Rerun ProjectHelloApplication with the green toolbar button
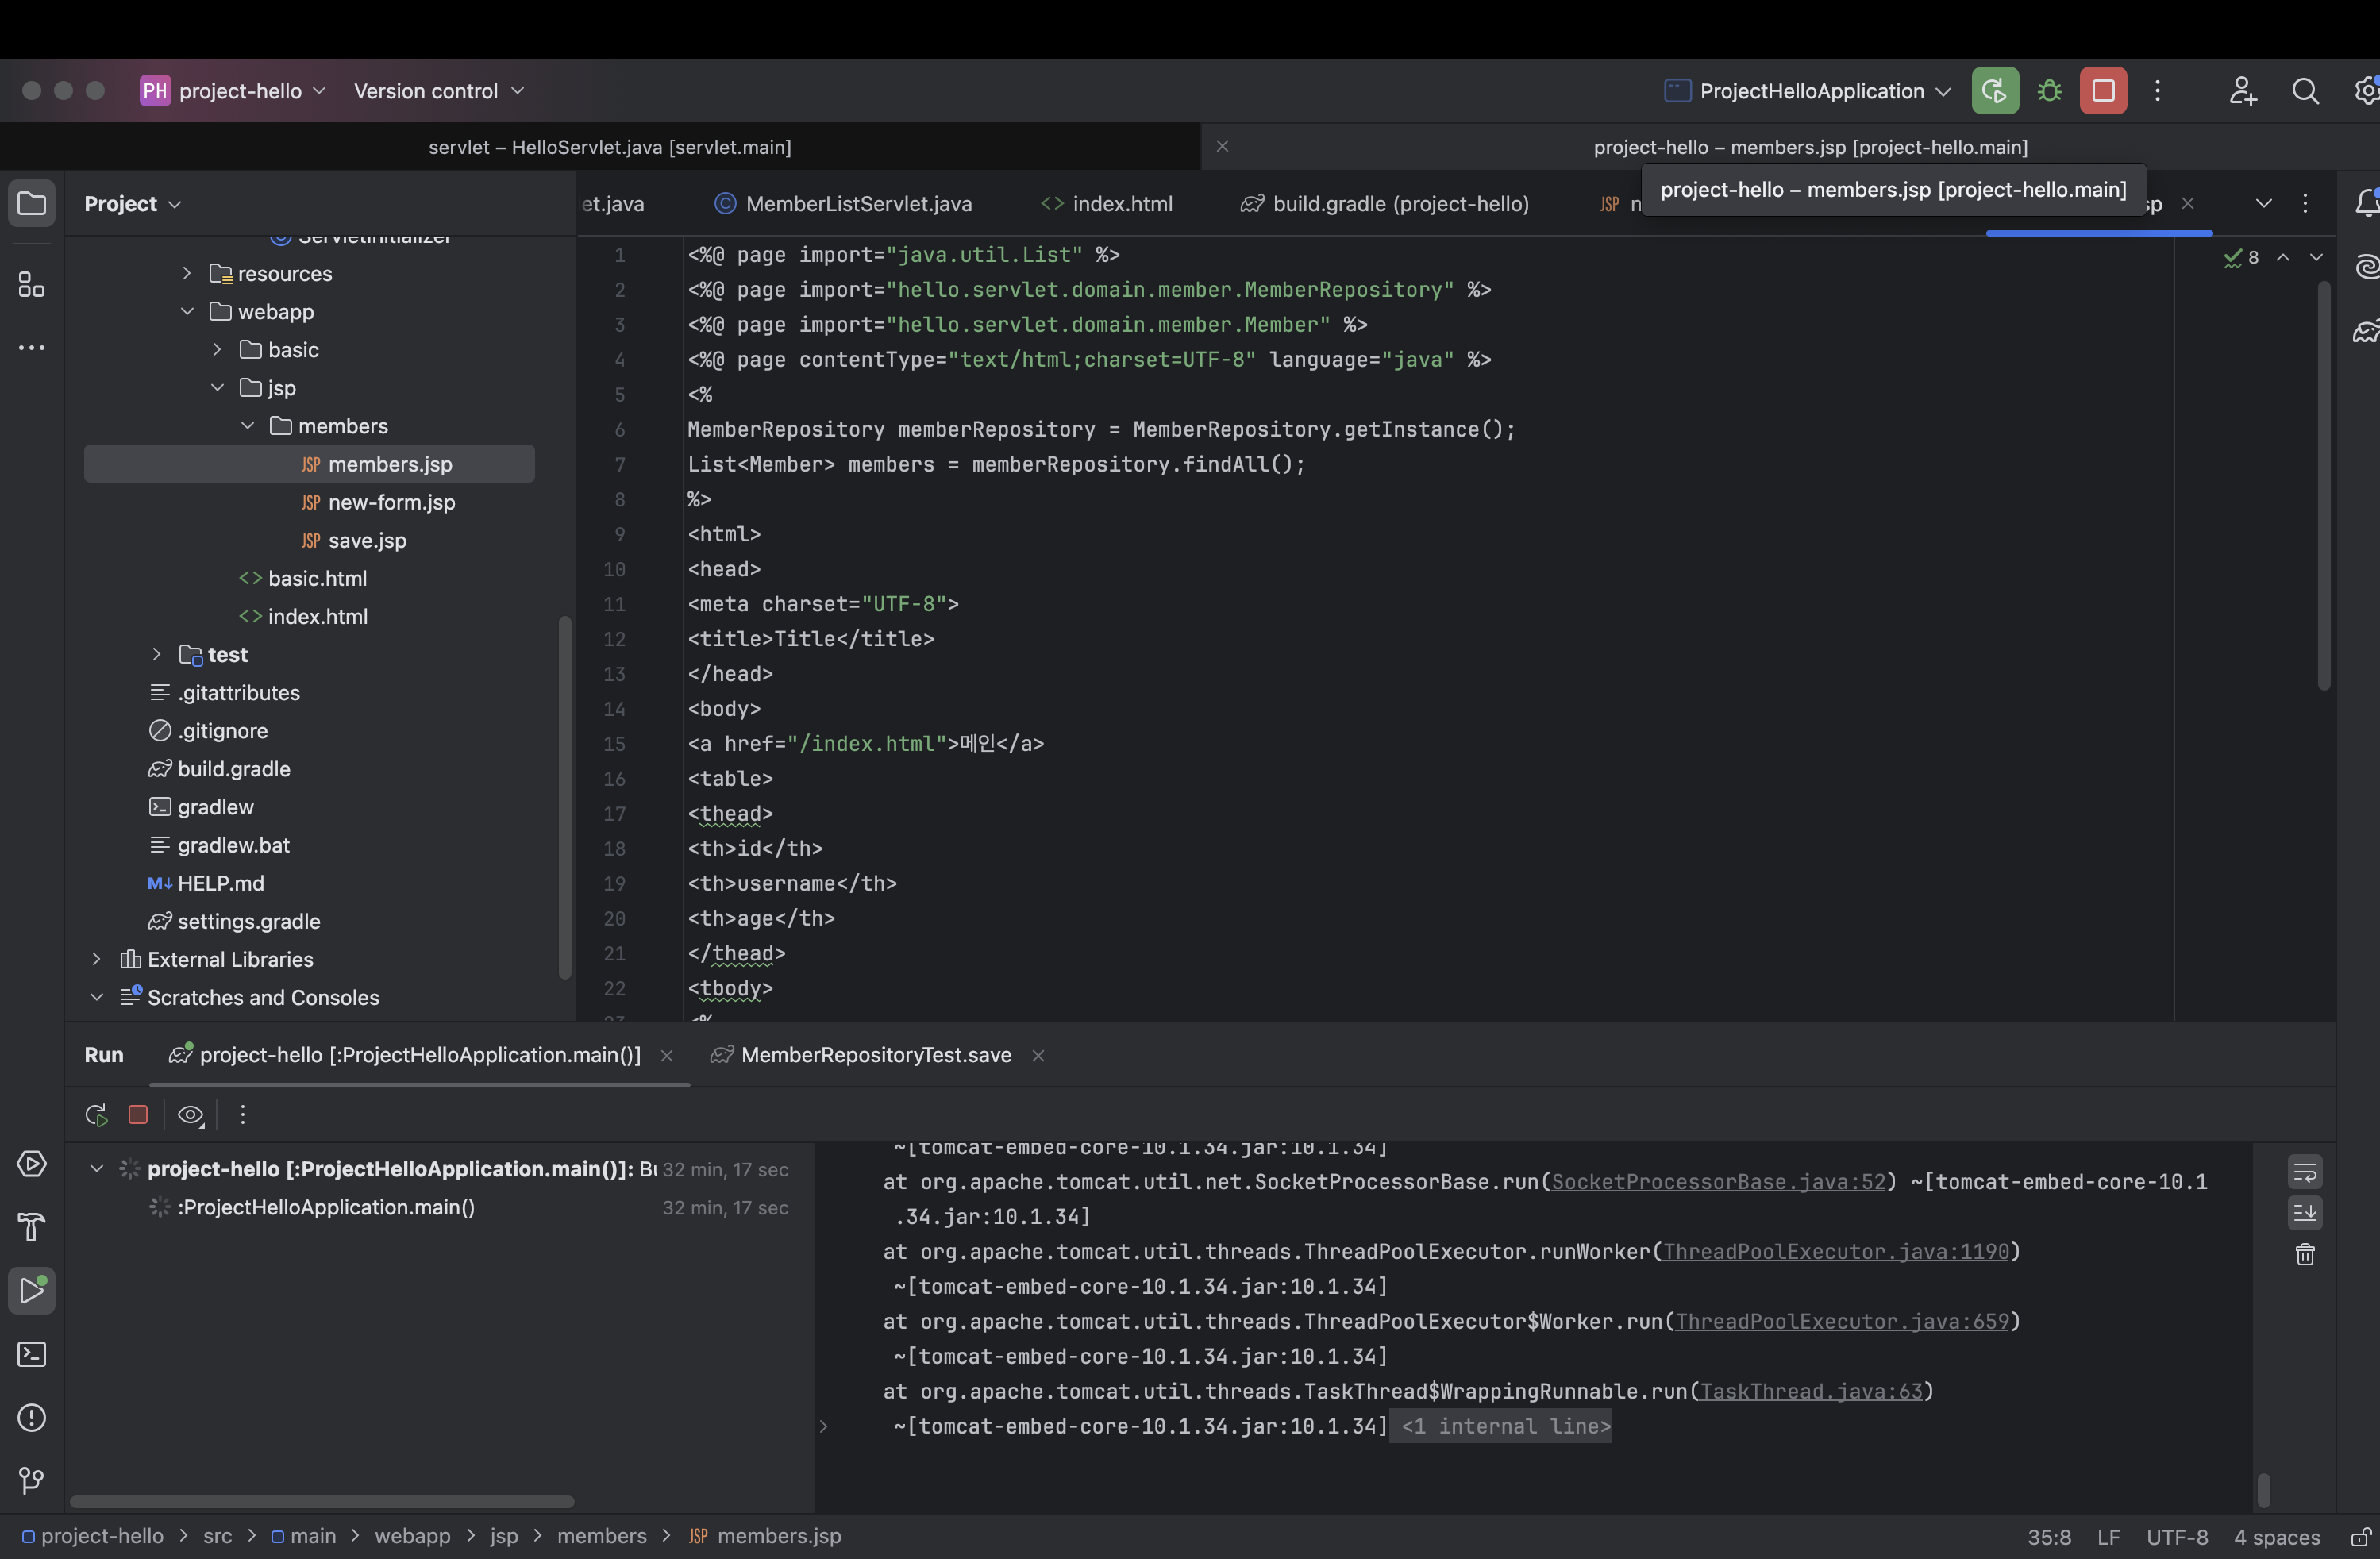Image resolution: width=2380 pixels, height=1559 pixels. tap(1994, 91)
